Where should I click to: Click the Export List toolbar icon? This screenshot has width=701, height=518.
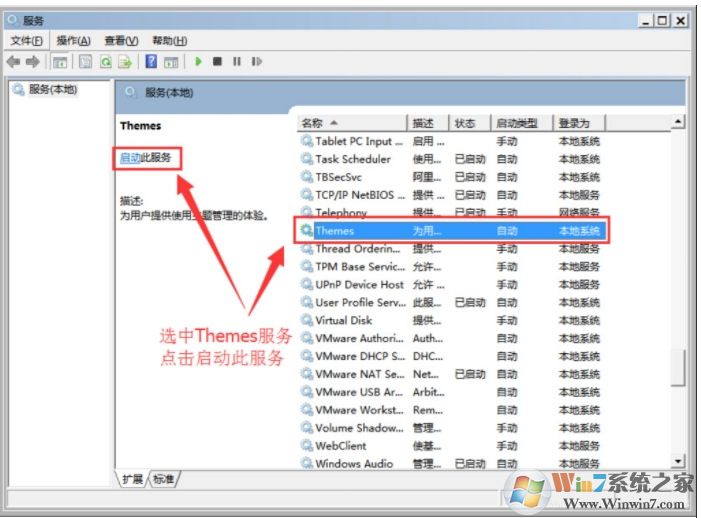(x=125, y=62)
